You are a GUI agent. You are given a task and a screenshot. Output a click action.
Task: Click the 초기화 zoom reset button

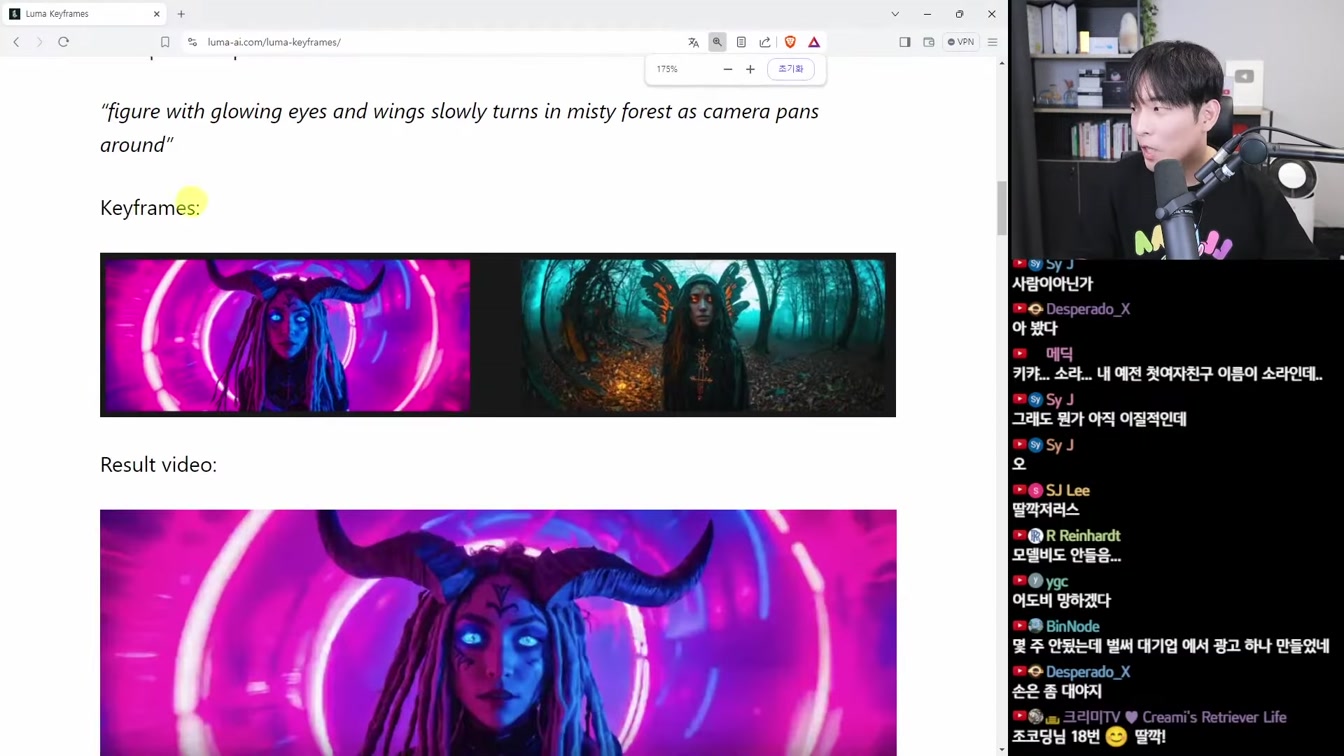(x=791, y=69)
